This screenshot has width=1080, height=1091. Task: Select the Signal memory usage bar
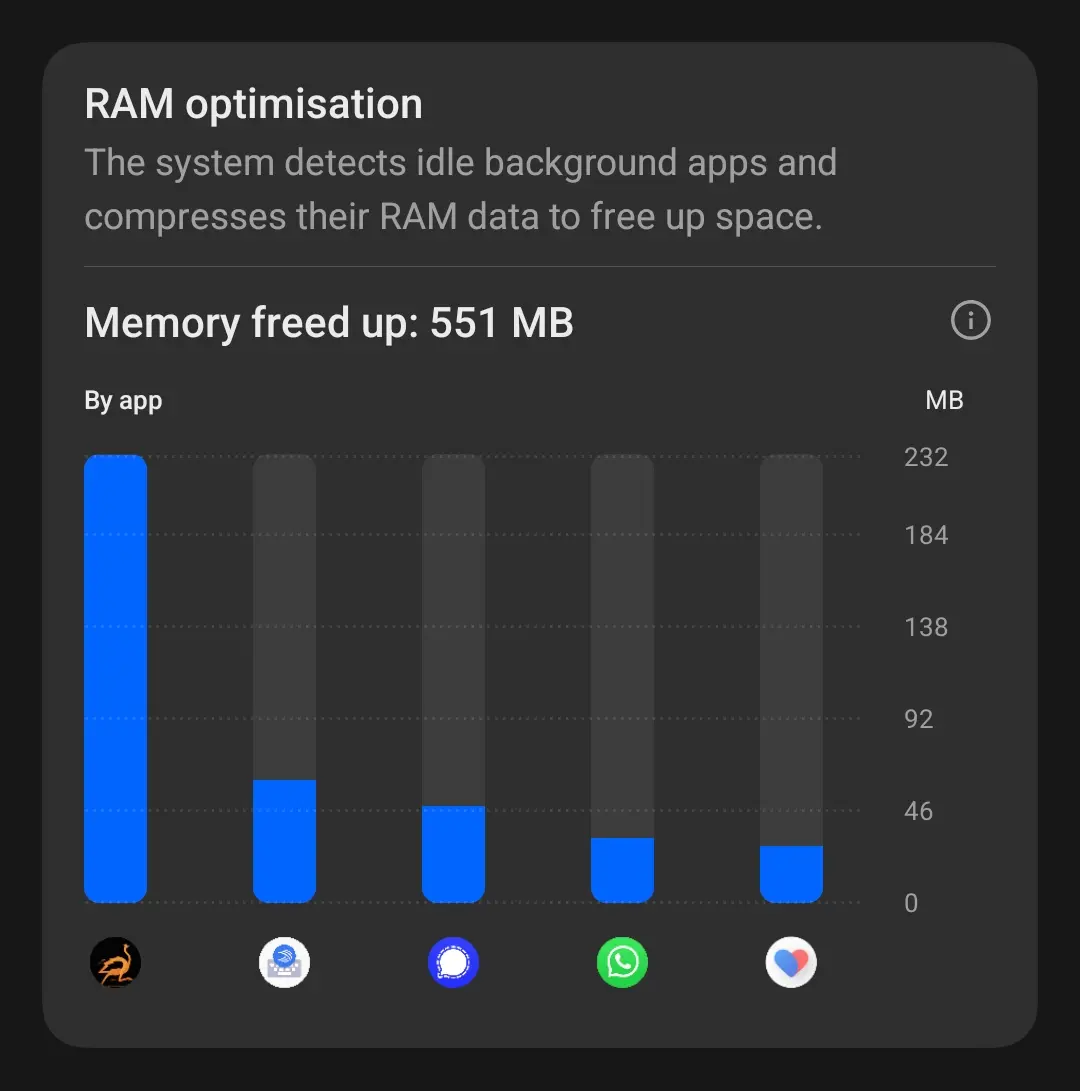(453, 853)
